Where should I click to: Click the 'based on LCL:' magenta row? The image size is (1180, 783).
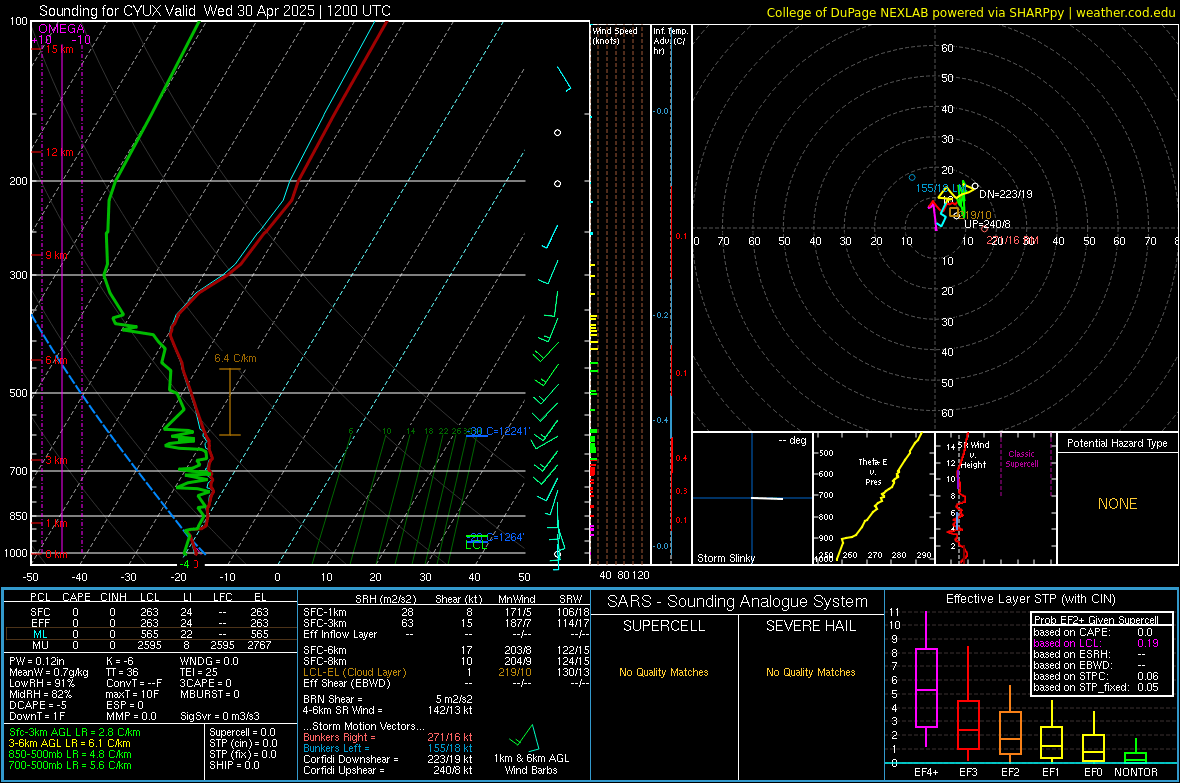click(x=1096, y=643)
